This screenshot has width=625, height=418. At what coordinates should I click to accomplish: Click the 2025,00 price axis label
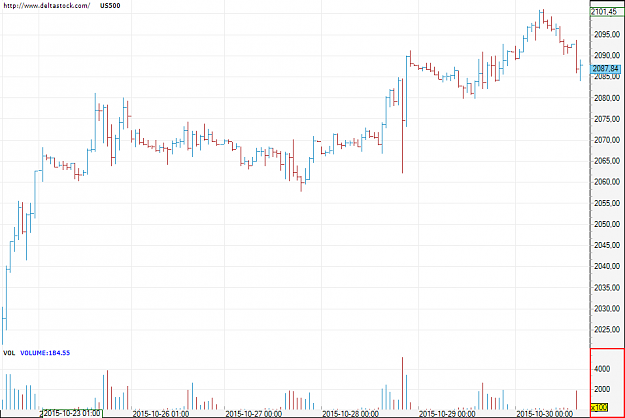pos(607,330)
